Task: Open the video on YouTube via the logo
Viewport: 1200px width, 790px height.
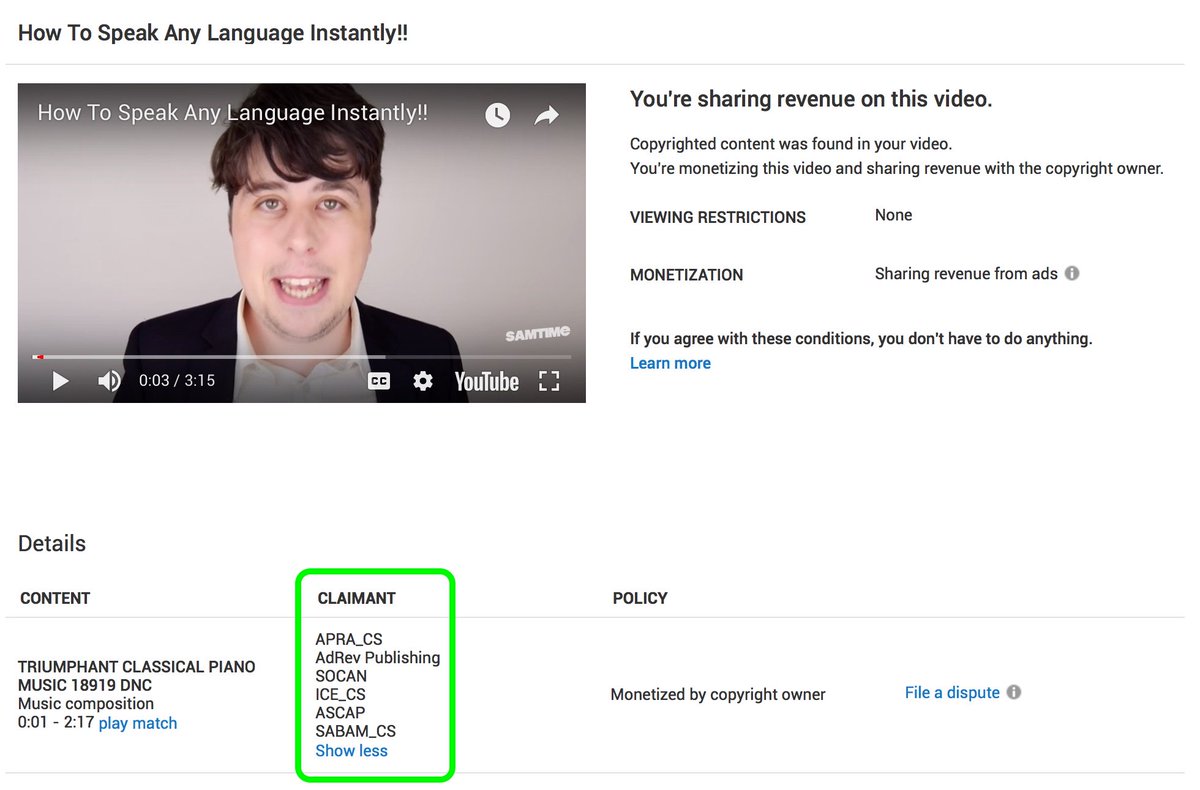Action: tap(486, 381)
